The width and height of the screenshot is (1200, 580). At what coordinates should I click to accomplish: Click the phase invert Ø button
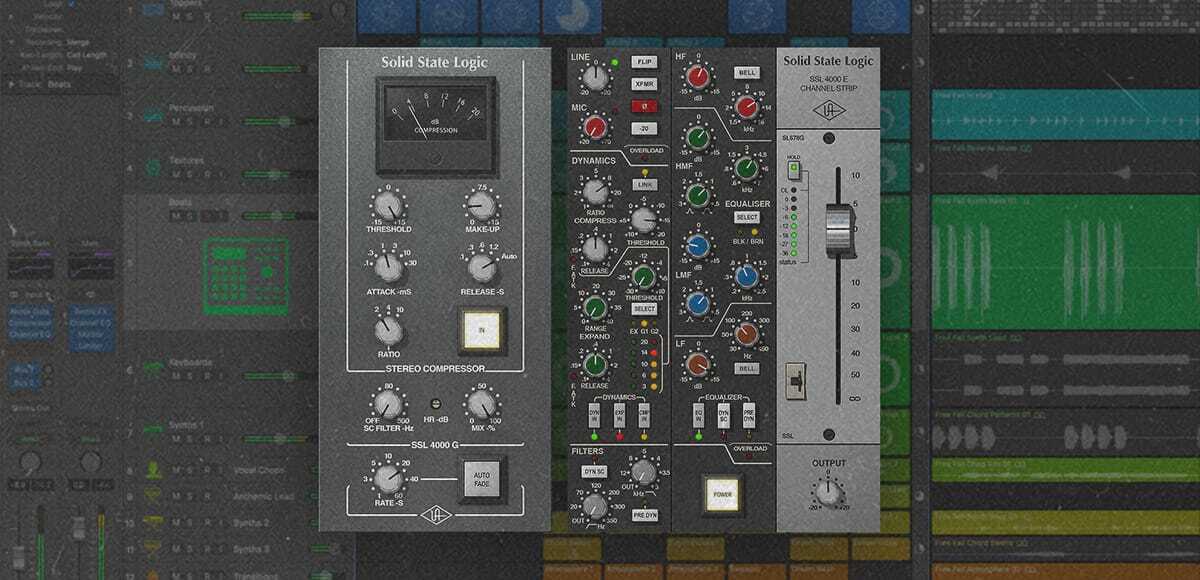pos(644,105)
